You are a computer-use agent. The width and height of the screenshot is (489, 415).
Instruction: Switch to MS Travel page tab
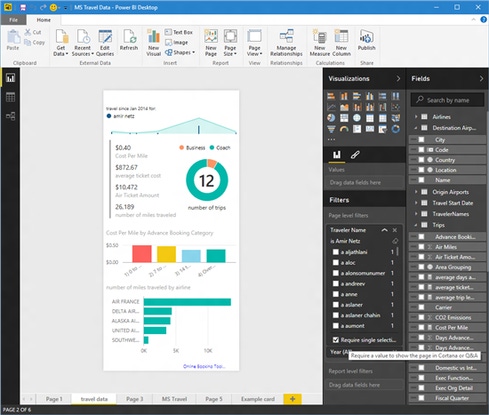coord(174,399)
